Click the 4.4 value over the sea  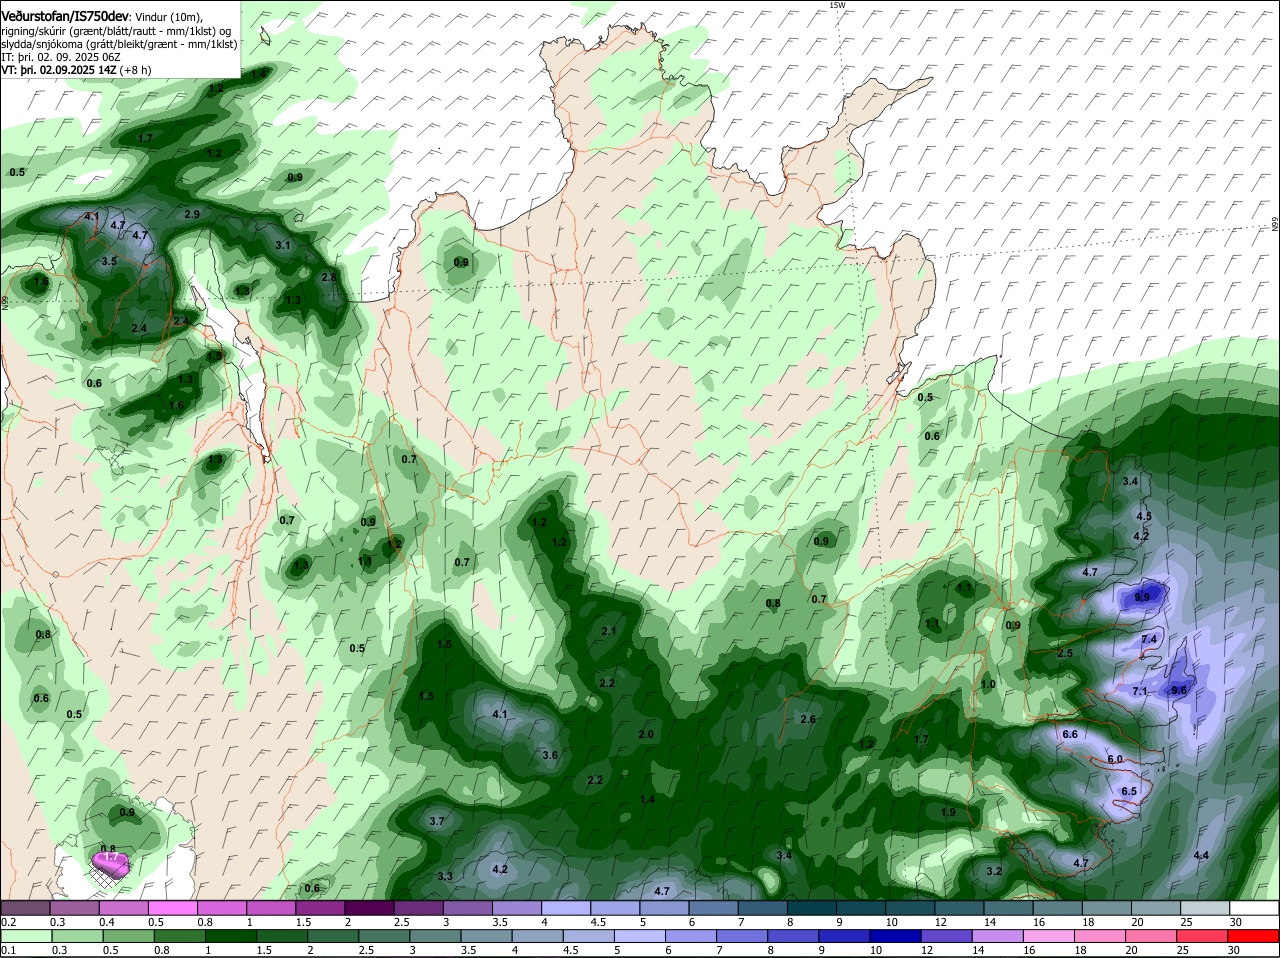tap(1202, 855)
